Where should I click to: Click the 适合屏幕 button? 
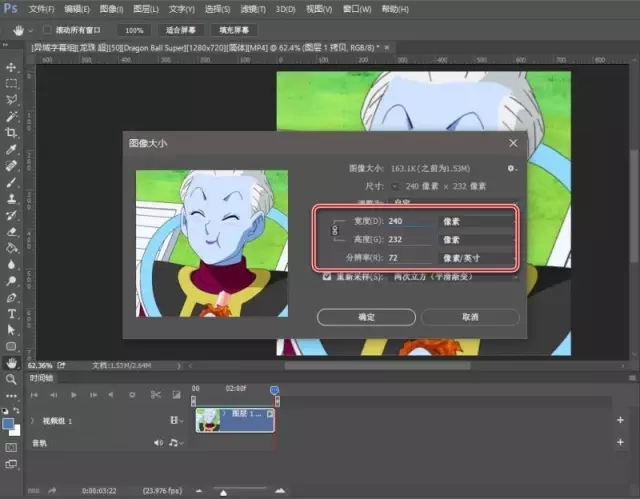tap(181, 30)
